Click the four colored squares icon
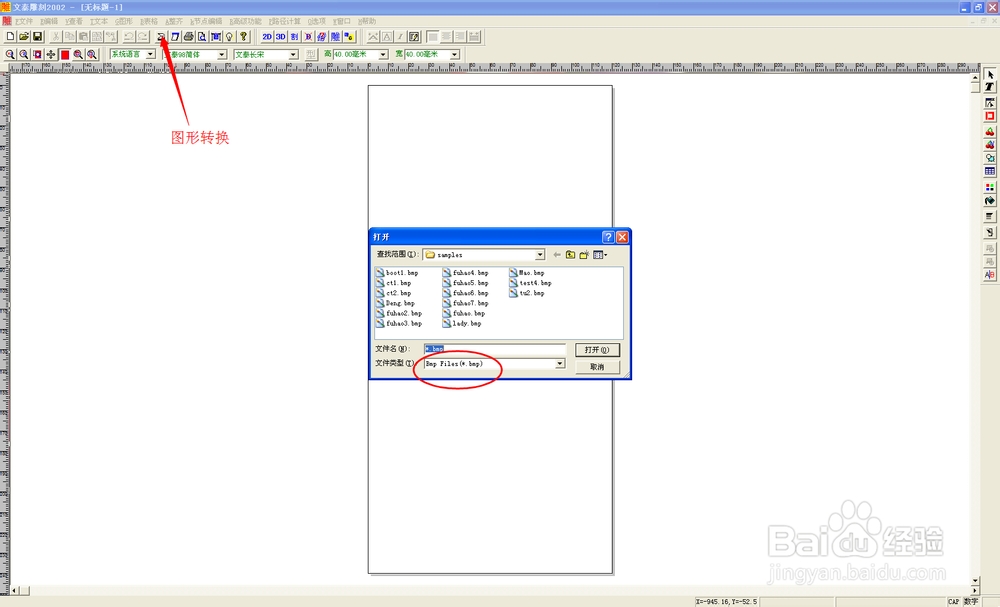This screenshot has width=1000, height=607. (x=990, y=187)
